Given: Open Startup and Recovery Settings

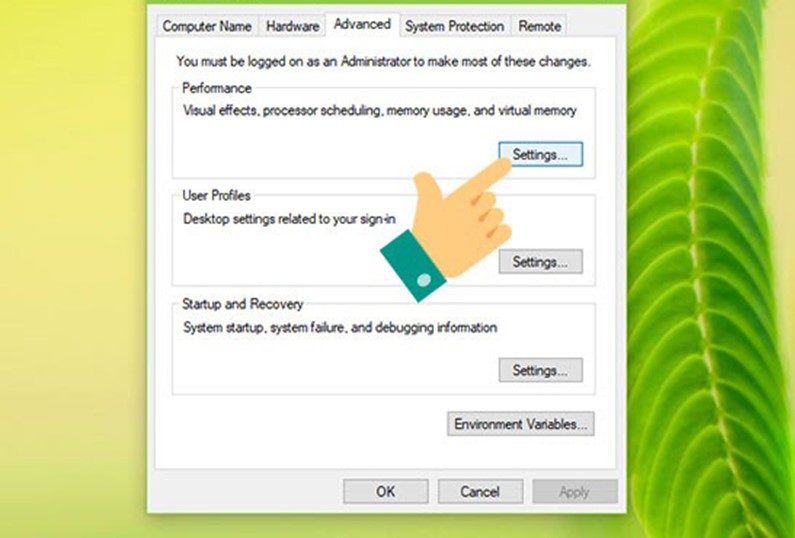Looking at the screenshot, I should tap(540, 370).
